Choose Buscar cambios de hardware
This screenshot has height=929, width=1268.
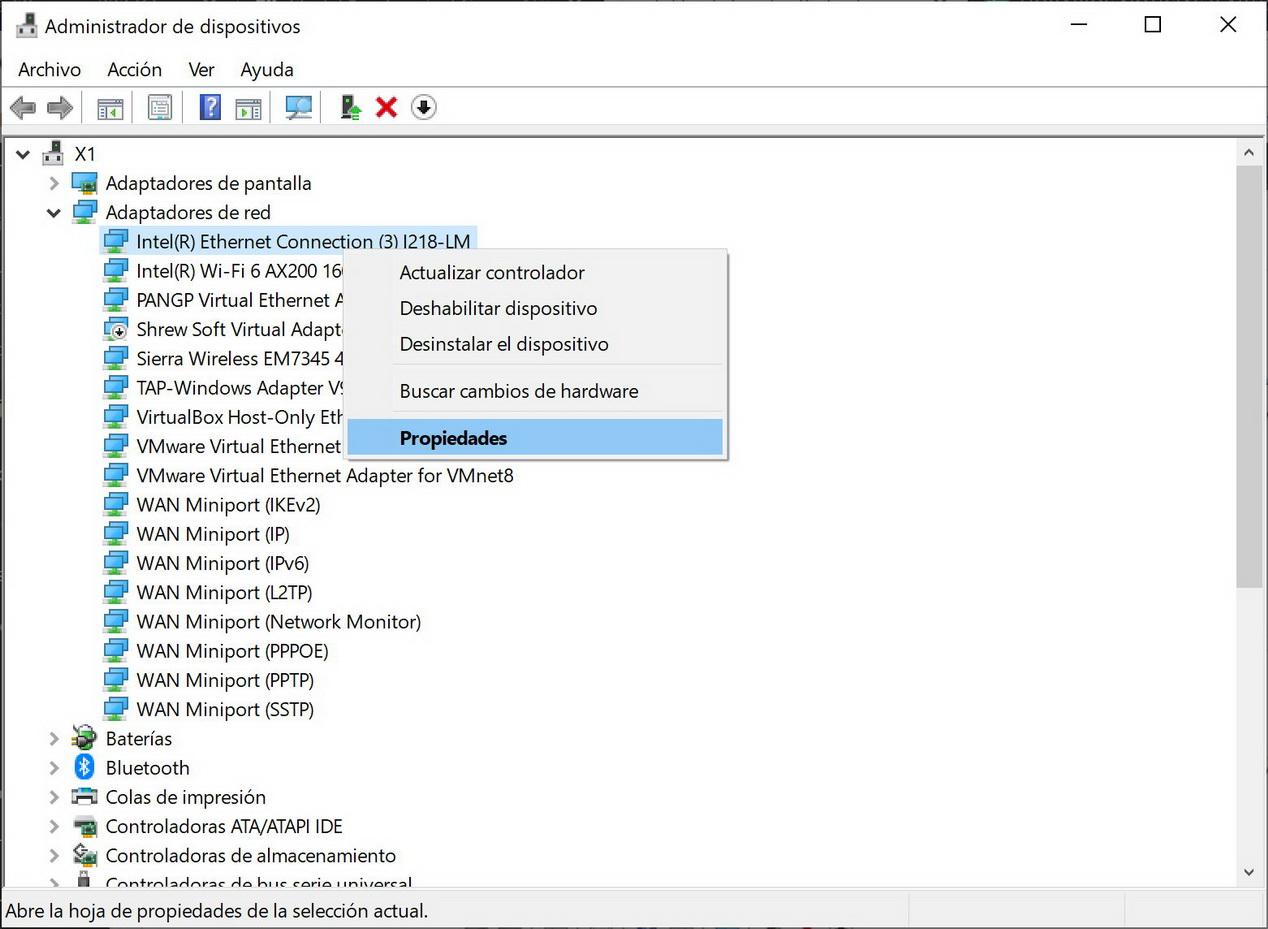click(535, 391)
